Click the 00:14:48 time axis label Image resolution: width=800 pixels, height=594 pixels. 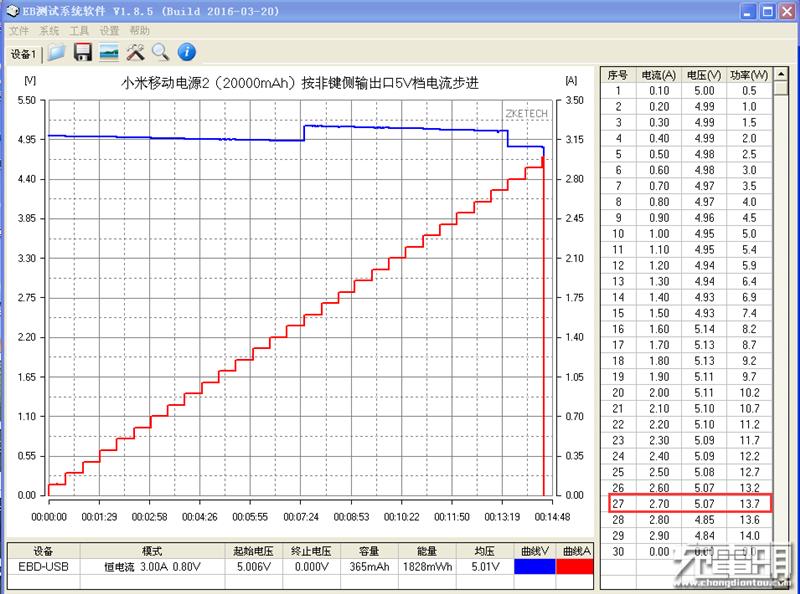552,517
